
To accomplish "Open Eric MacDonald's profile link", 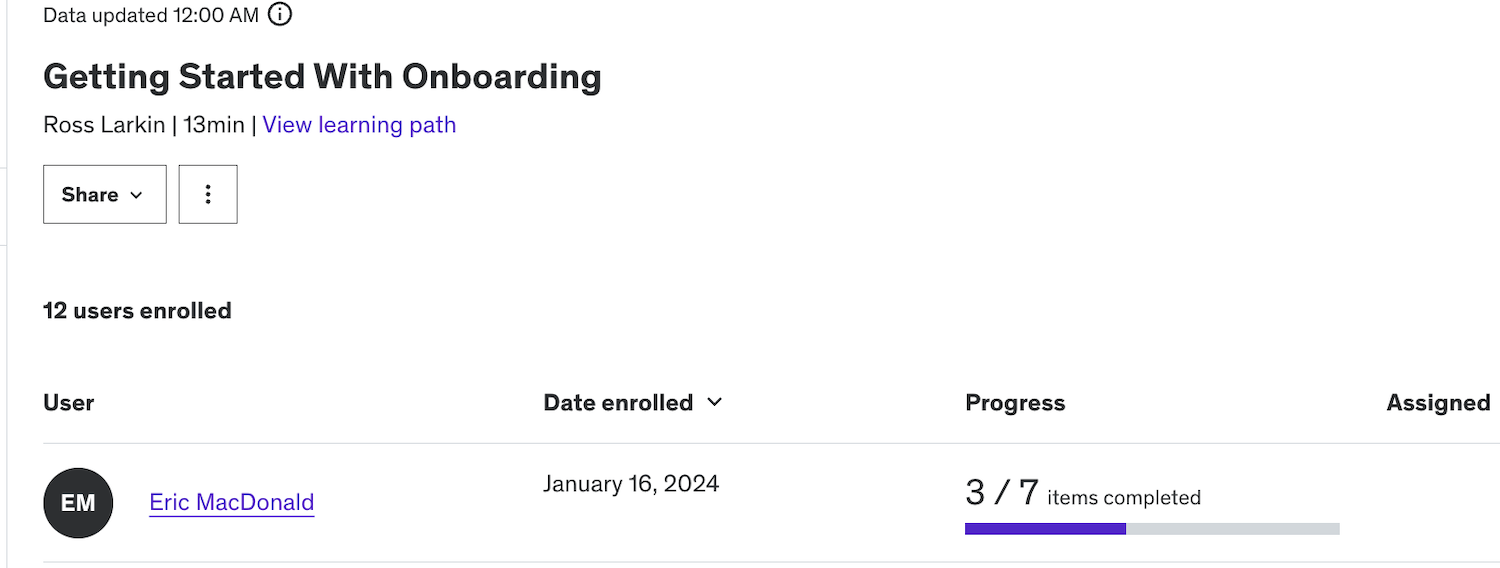I will pyautogui.click(x=232, y=502).
